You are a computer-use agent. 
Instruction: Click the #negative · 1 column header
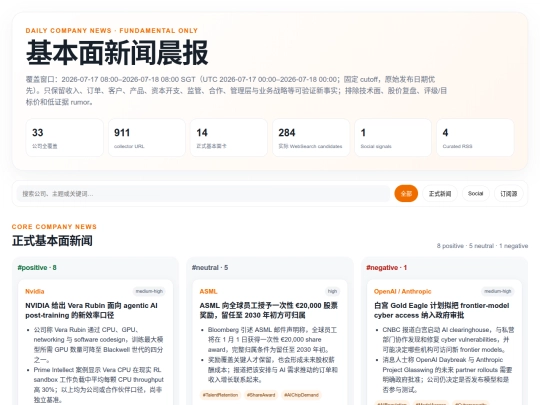coord(386,268)
